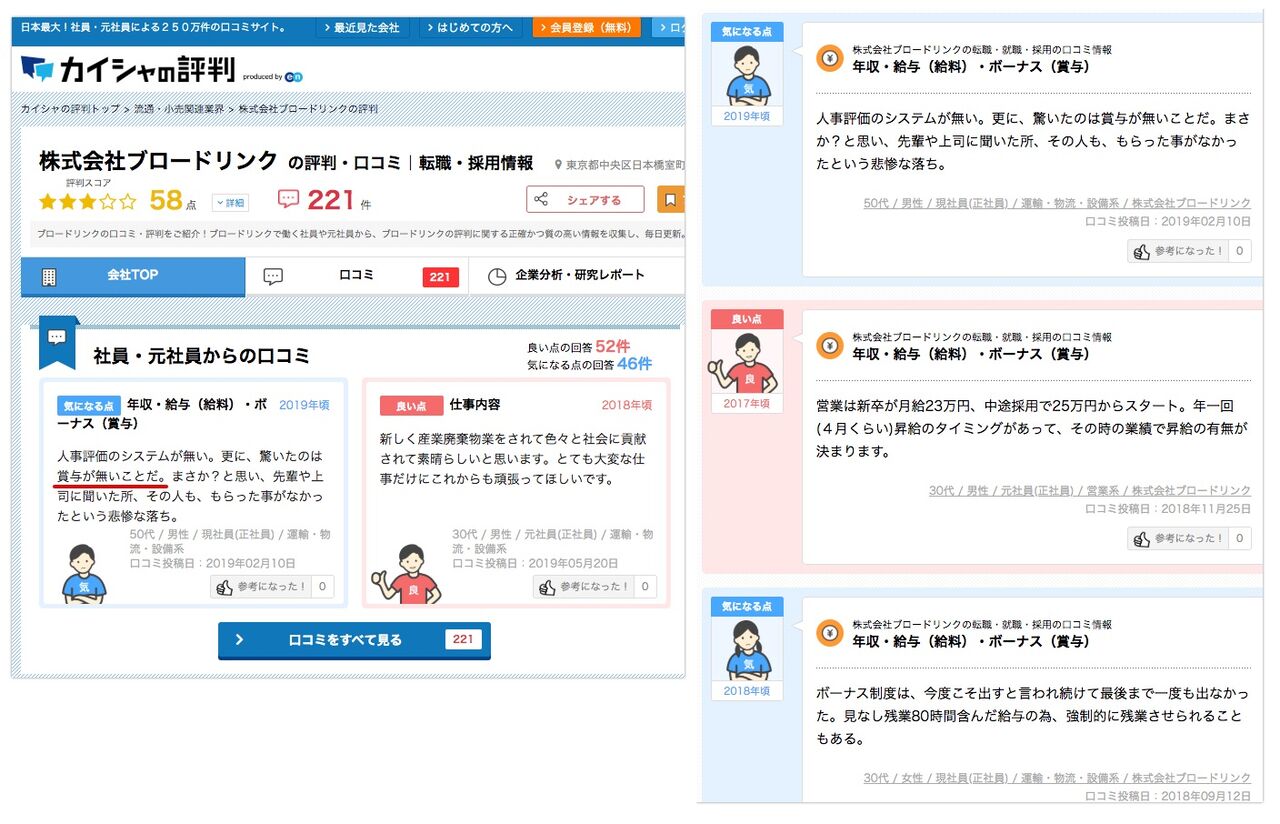Click the 2018年頃 year on 仕事内容 card
This screenshot has height=824, width=1280.
627,405
